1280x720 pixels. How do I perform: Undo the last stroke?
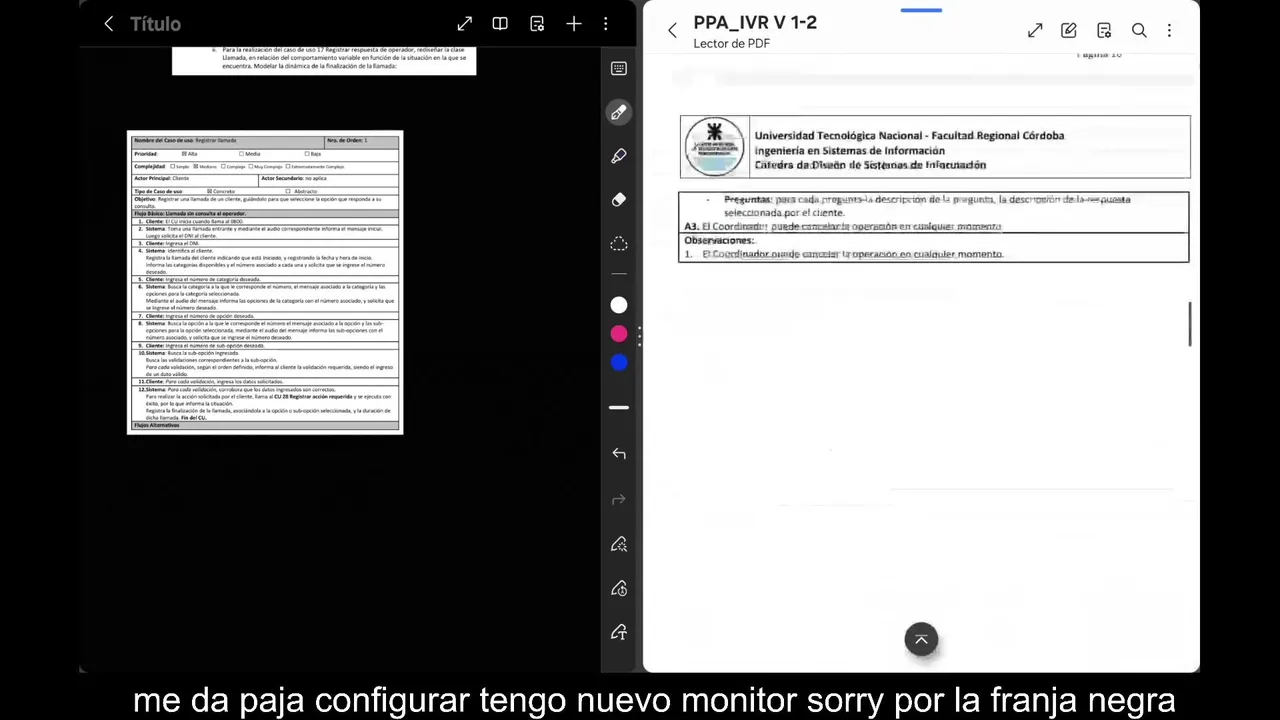pyautogui.click(x=619, y=454)
